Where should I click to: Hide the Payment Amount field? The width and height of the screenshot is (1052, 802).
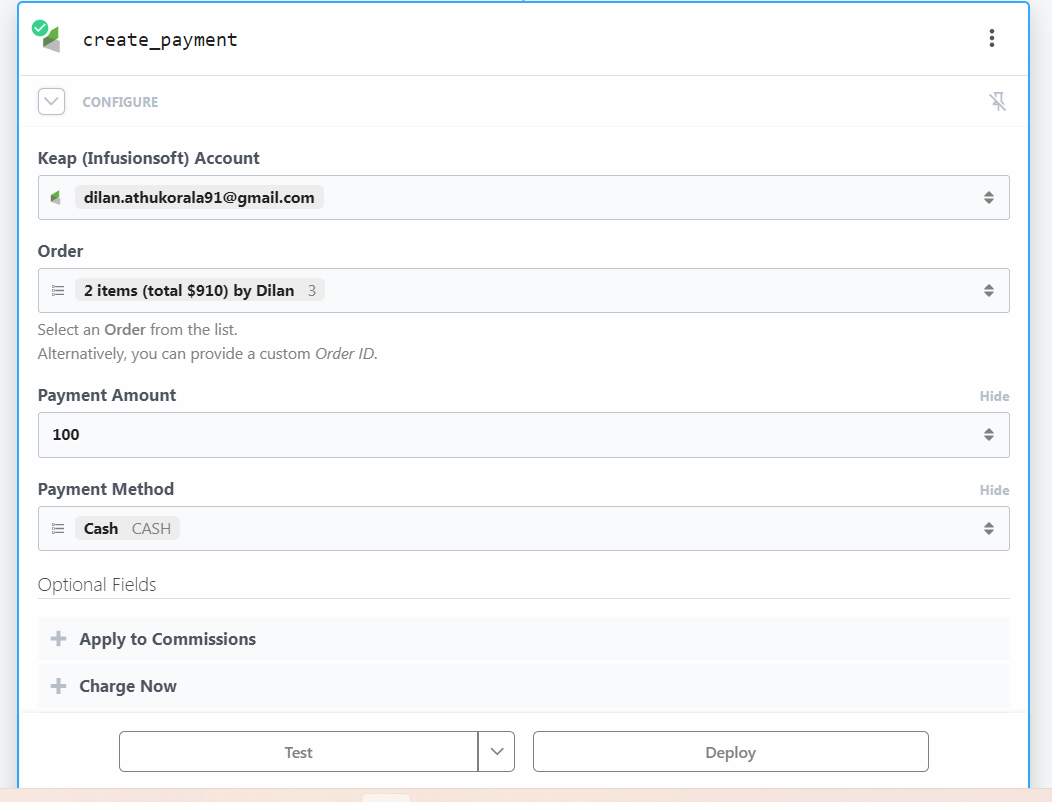pos(994,397)
